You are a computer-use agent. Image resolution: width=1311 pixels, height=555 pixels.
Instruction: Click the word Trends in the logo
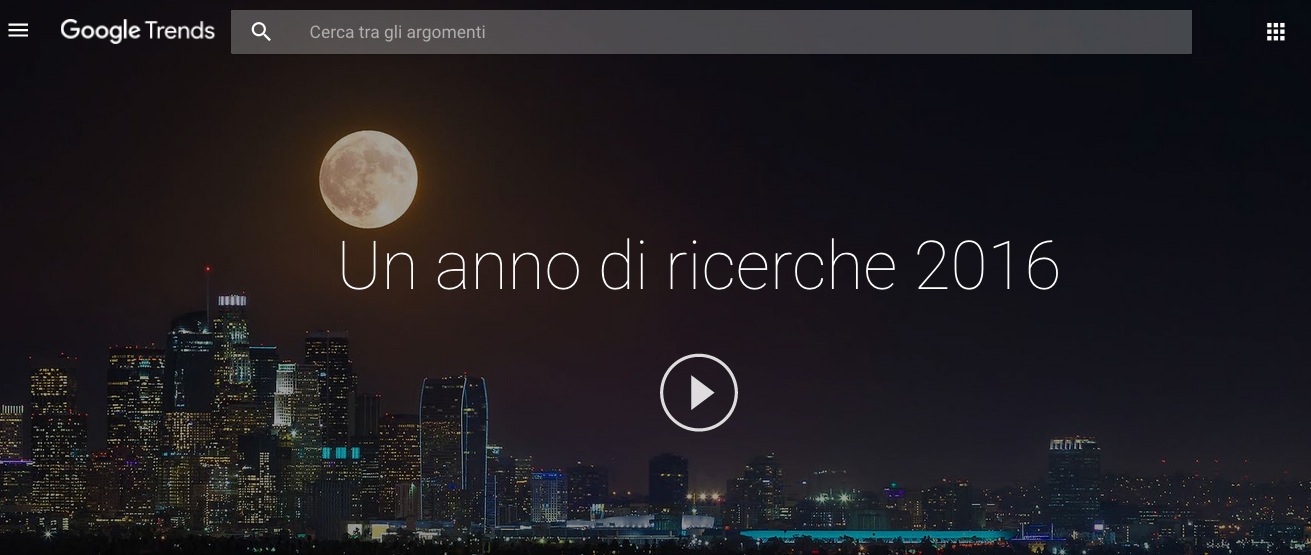[180, 31]
